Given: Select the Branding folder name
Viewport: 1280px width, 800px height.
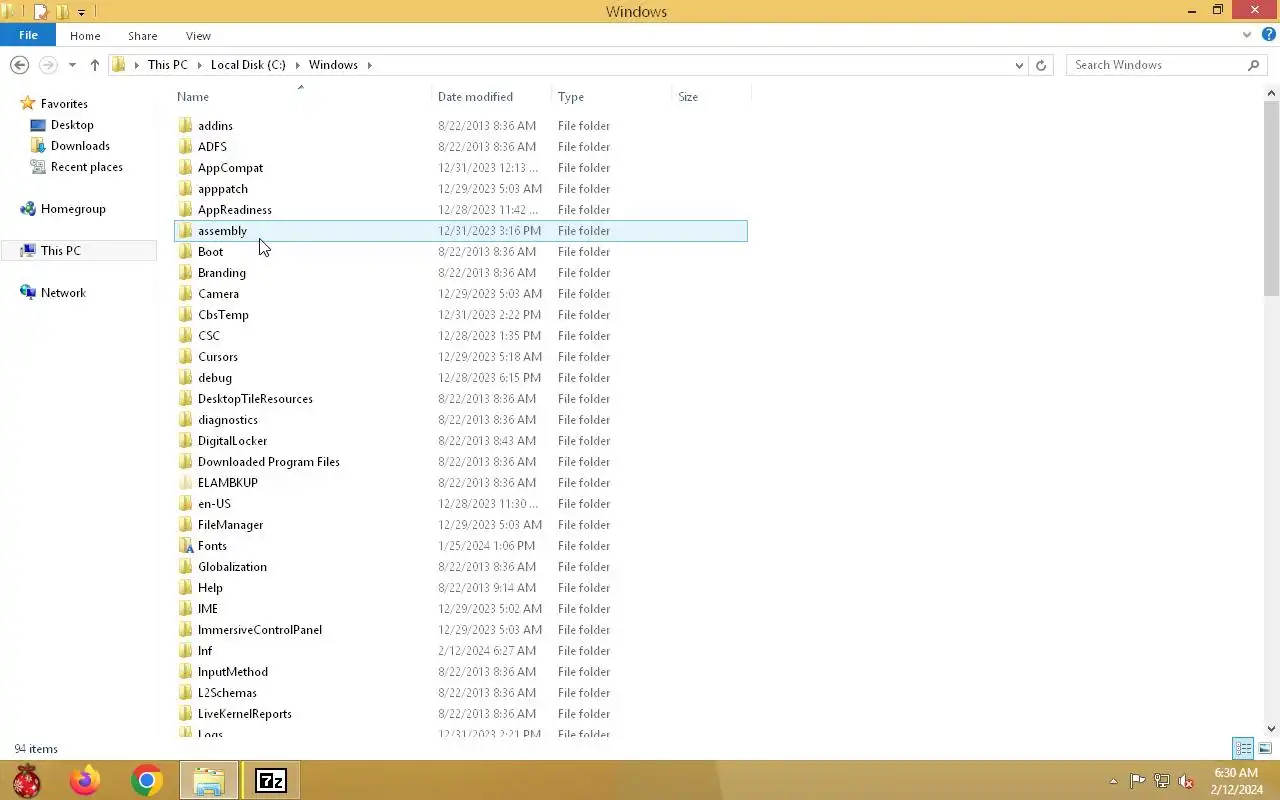Looking at the screenshot, I should pyautogui.click(x=222, y=273).
